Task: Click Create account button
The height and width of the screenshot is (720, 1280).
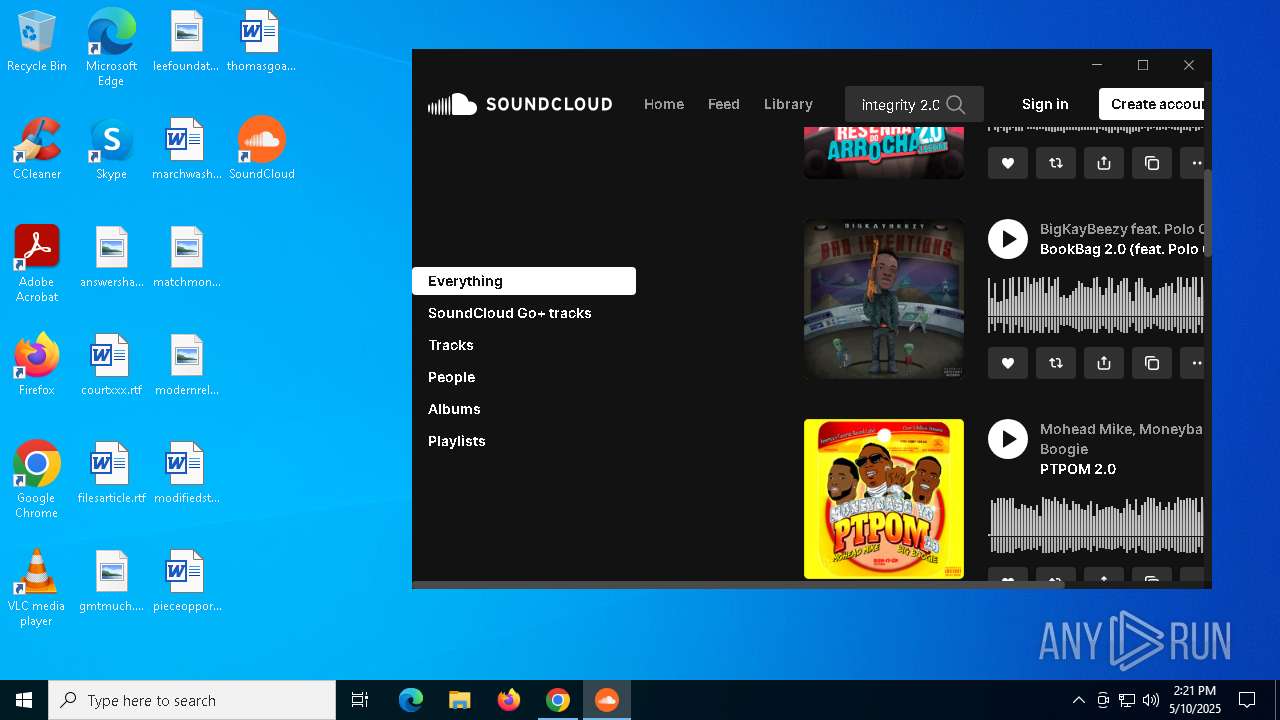Action: pos(1152,104)
